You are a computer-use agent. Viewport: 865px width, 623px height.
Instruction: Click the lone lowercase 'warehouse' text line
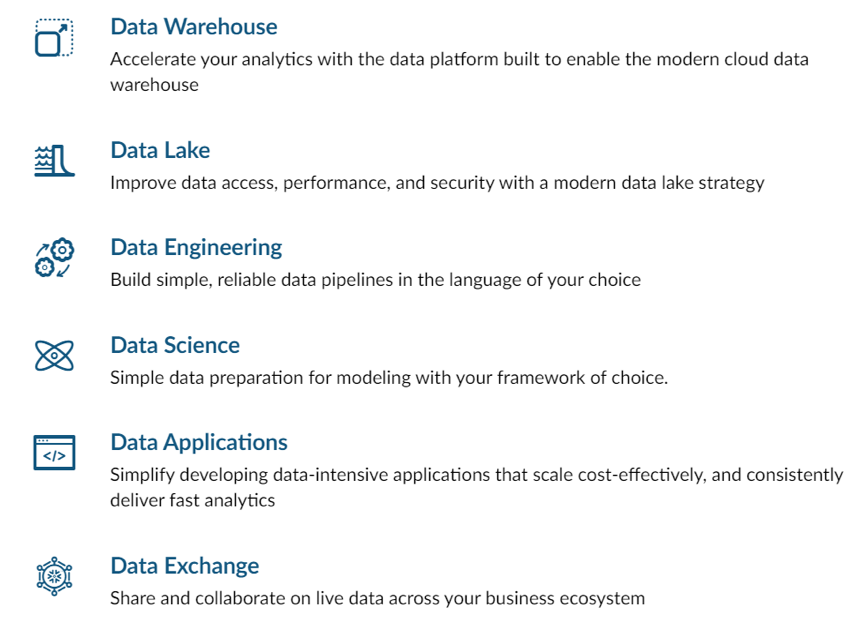154,85
